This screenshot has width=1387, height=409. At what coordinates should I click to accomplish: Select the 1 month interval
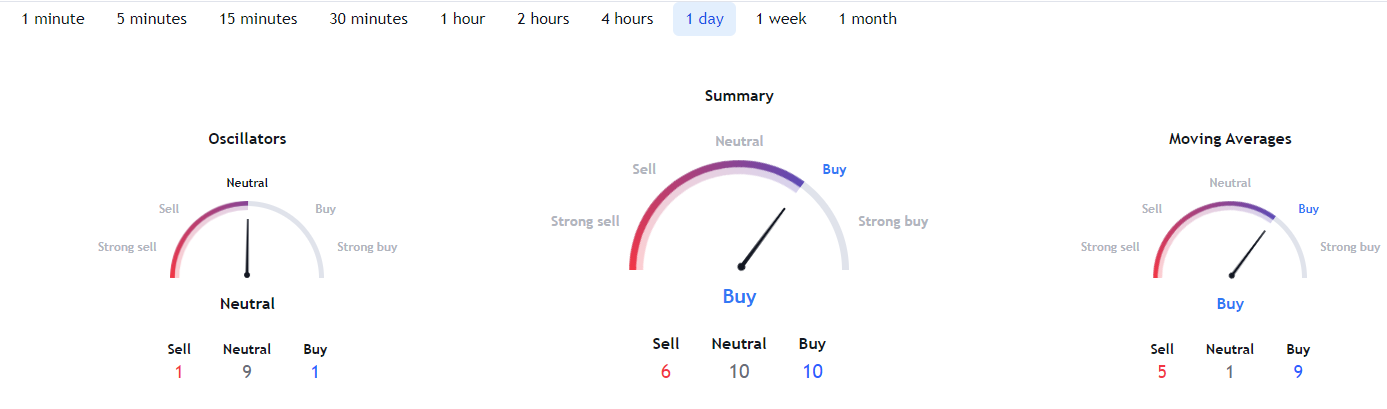867,19
